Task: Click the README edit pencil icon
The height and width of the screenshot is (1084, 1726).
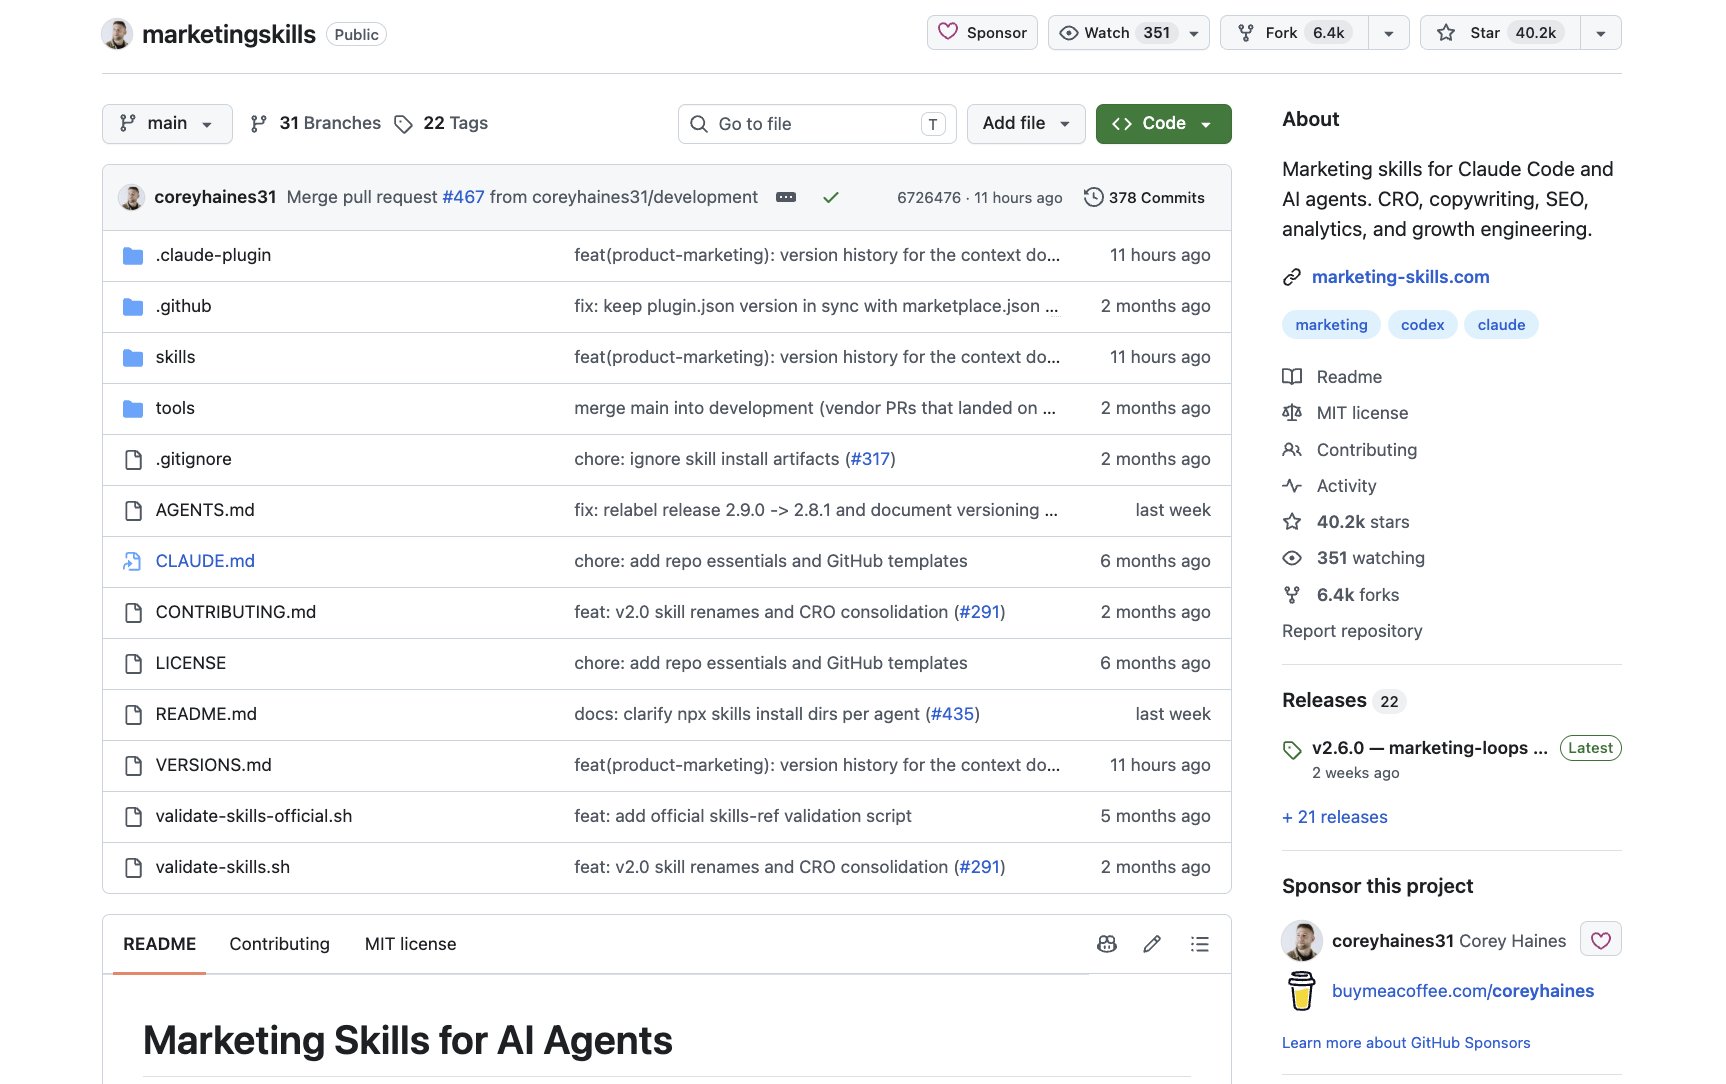Action: pyautogui.click(x=1152, y=944)
